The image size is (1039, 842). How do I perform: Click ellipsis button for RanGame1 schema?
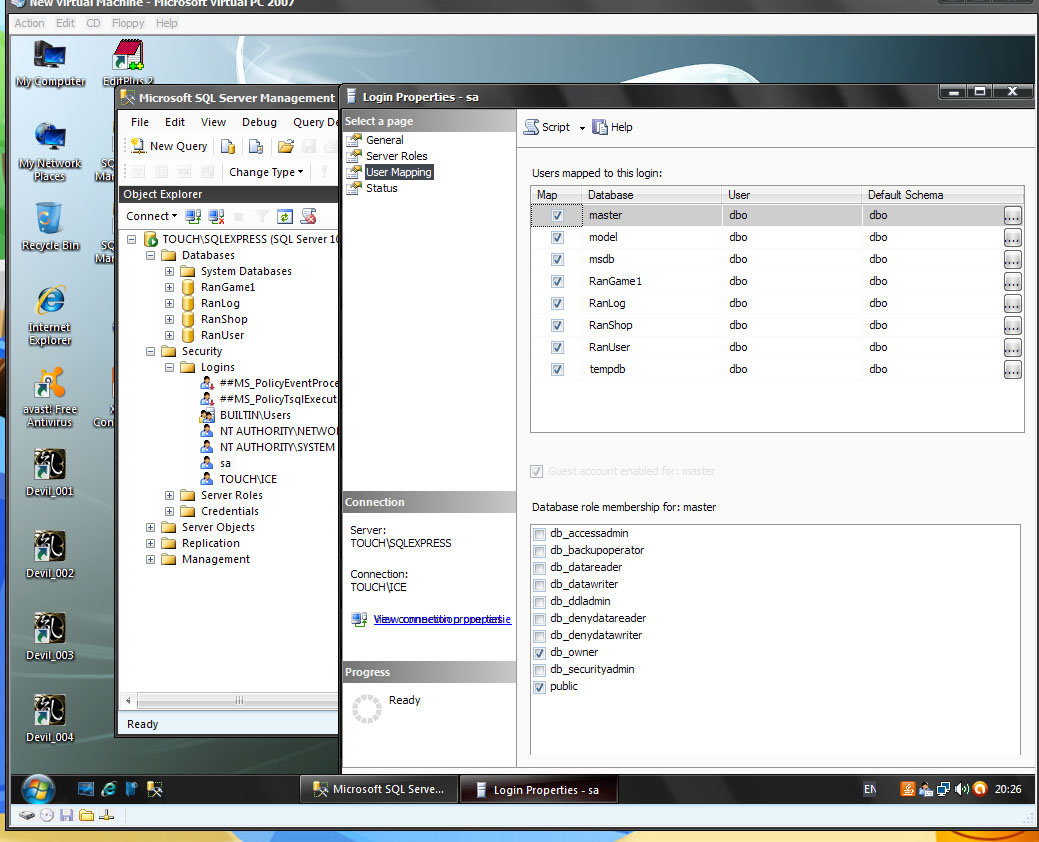1012,282
